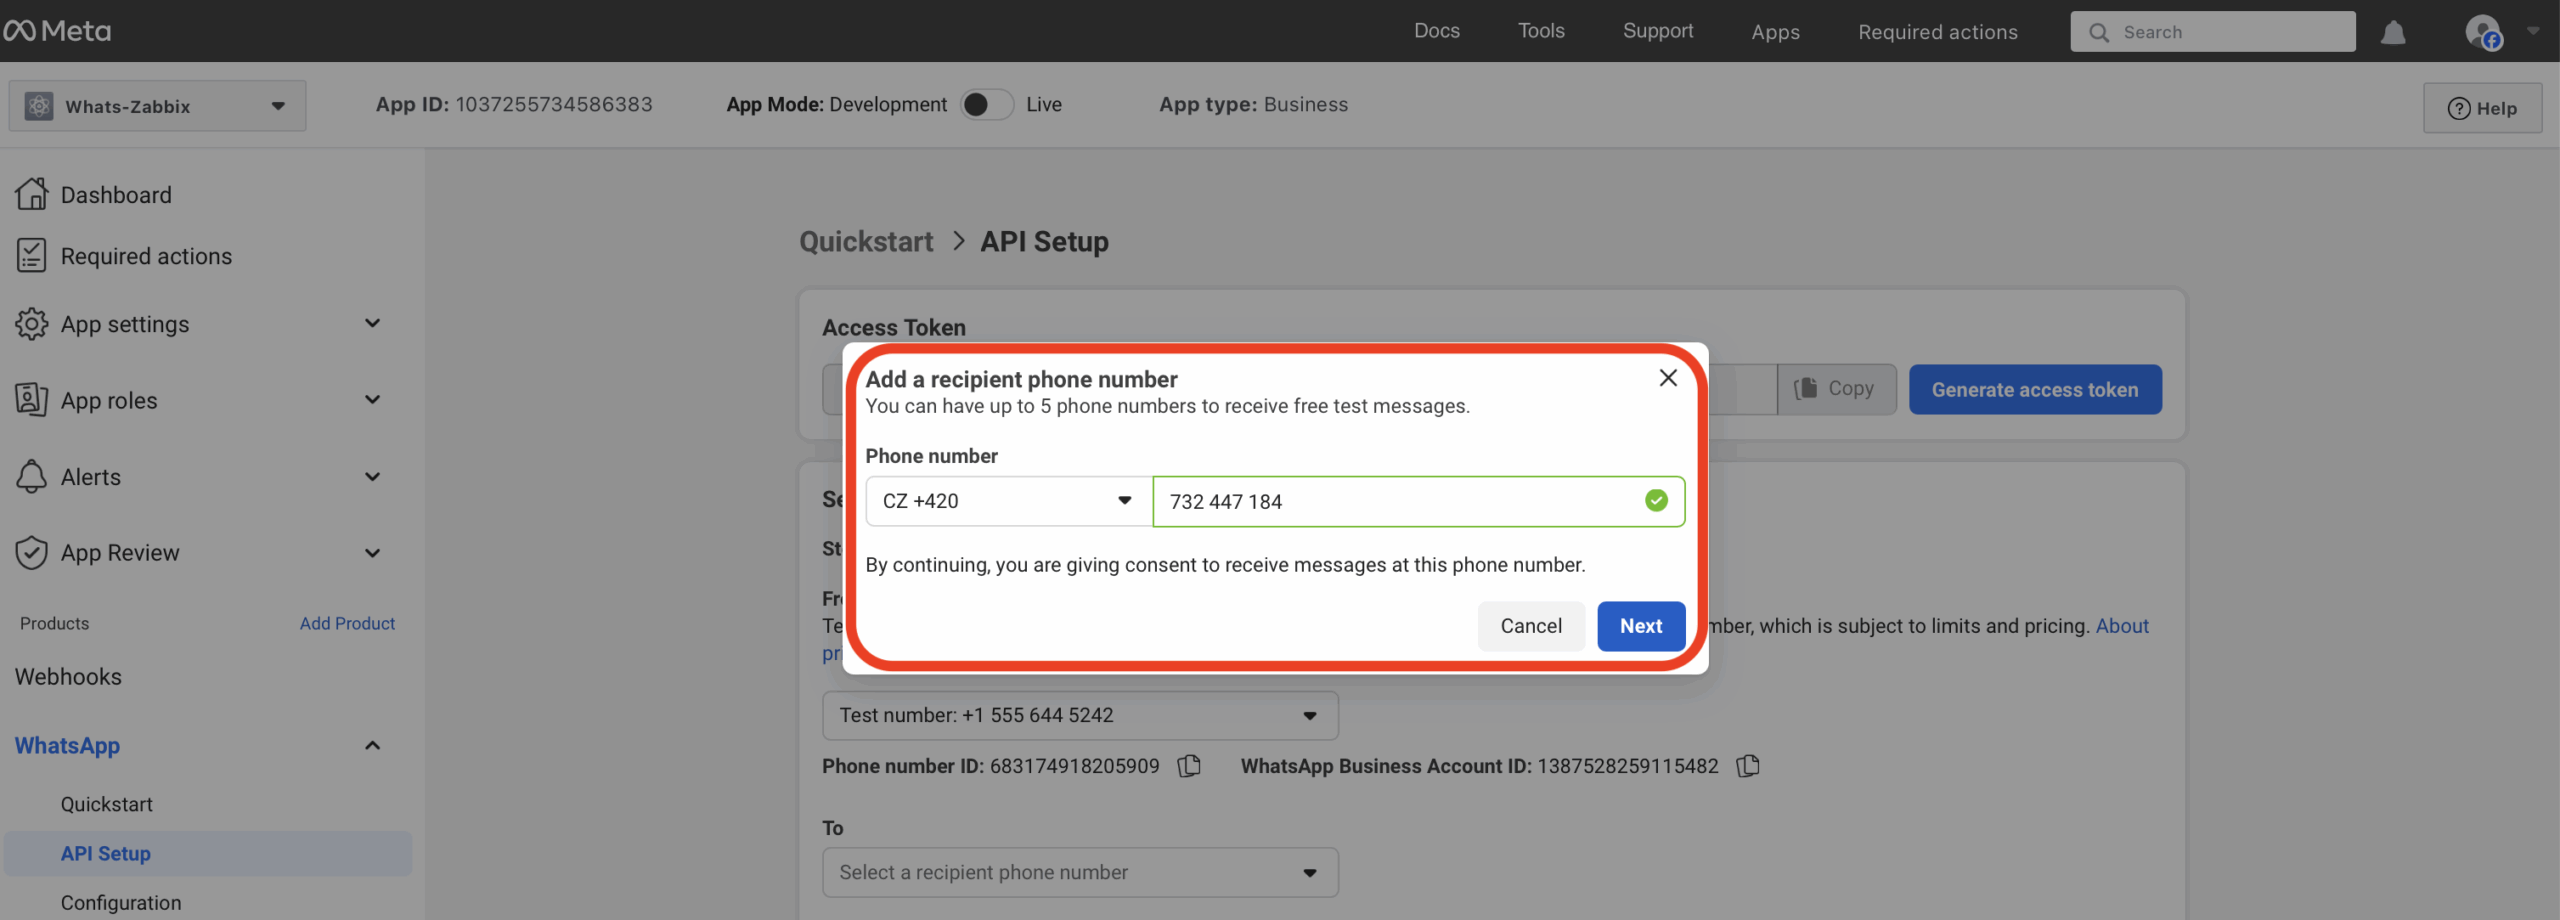Image resolution: width=2560 pixels, height=920 pixels.
Task: Expand the App settings section
Action: click(x=372, y=323)
